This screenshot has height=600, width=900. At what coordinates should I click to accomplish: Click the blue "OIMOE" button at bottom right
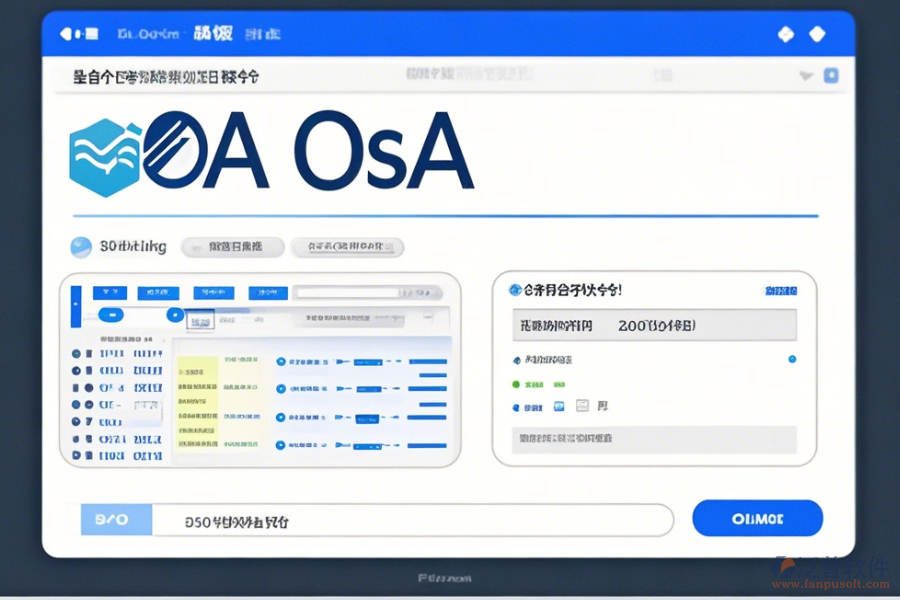pyautogui.click(x=757, y=518)
